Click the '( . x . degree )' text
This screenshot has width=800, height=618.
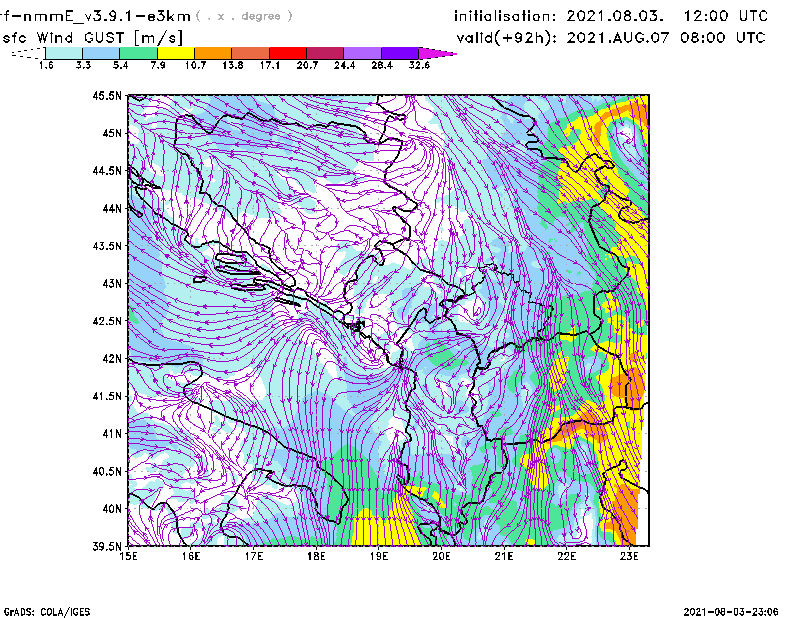coord(244,16)
